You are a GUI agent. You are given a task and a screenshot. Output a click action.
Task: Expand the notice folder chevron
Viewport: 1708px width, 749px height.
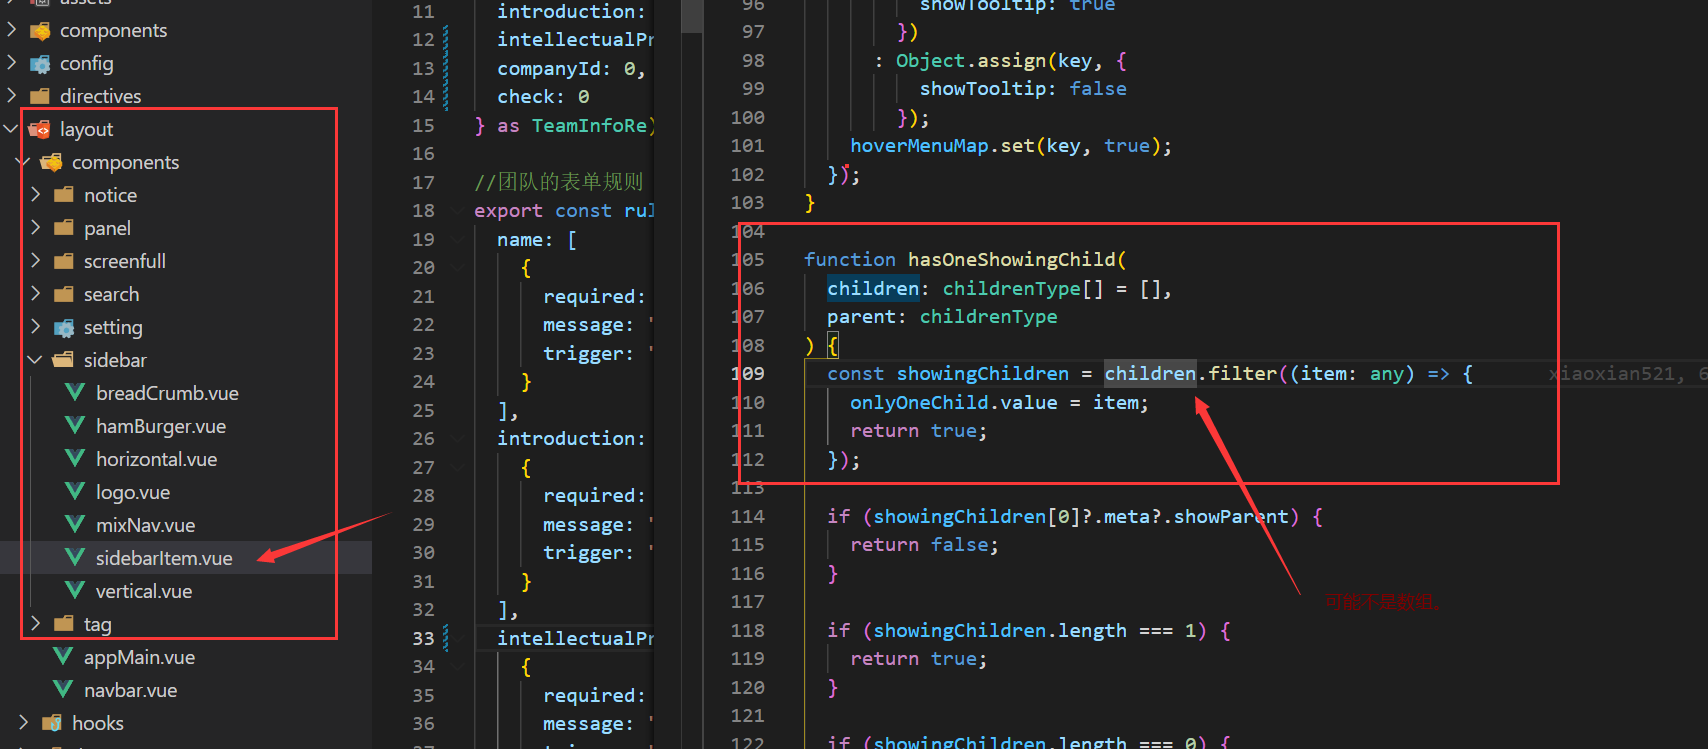(35, 195)
